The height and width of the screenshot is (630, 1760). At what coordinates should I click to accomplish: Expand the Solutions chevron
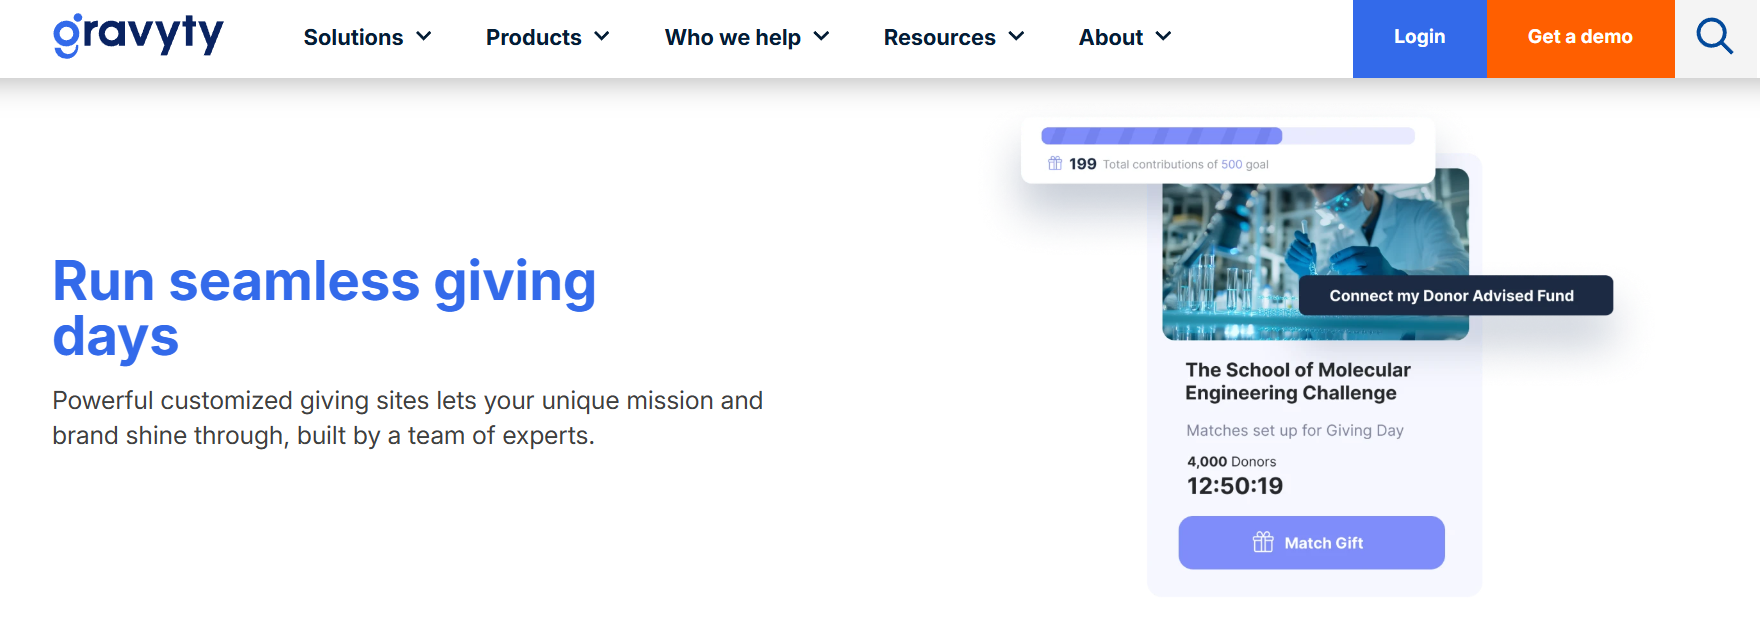(424, 37)
